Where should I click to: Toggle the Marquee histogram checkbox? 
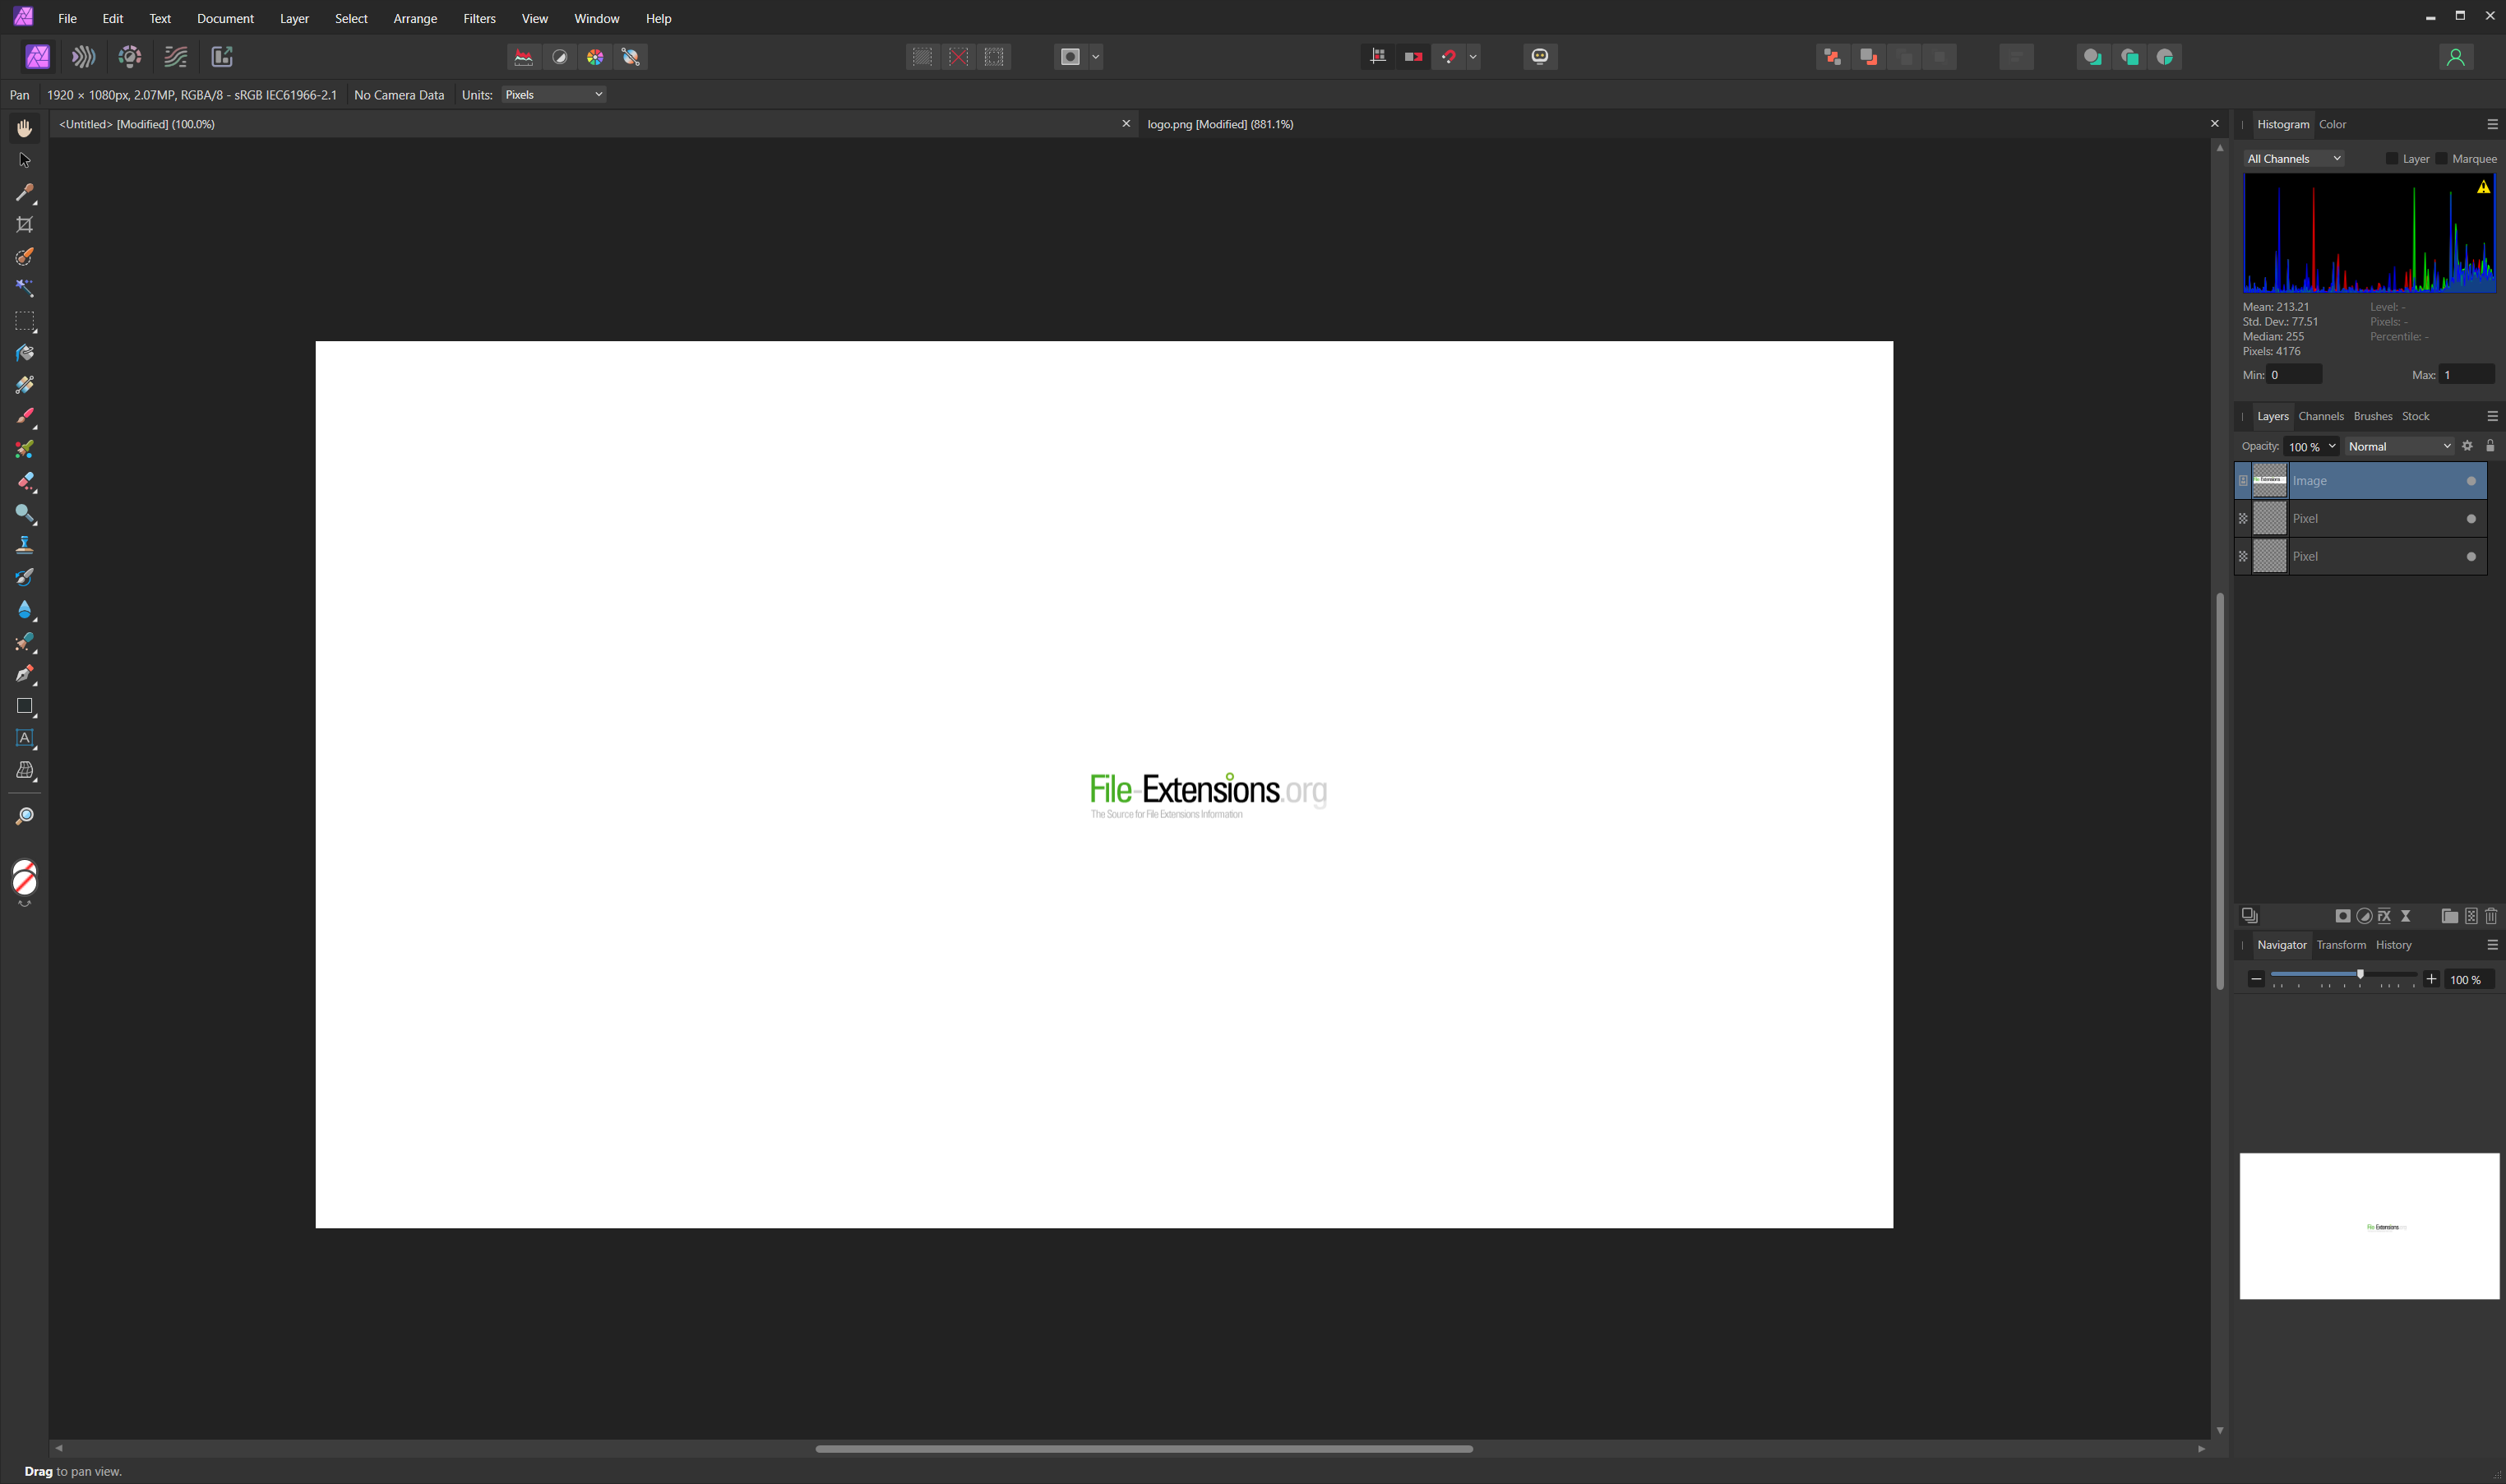(2442, 159)
